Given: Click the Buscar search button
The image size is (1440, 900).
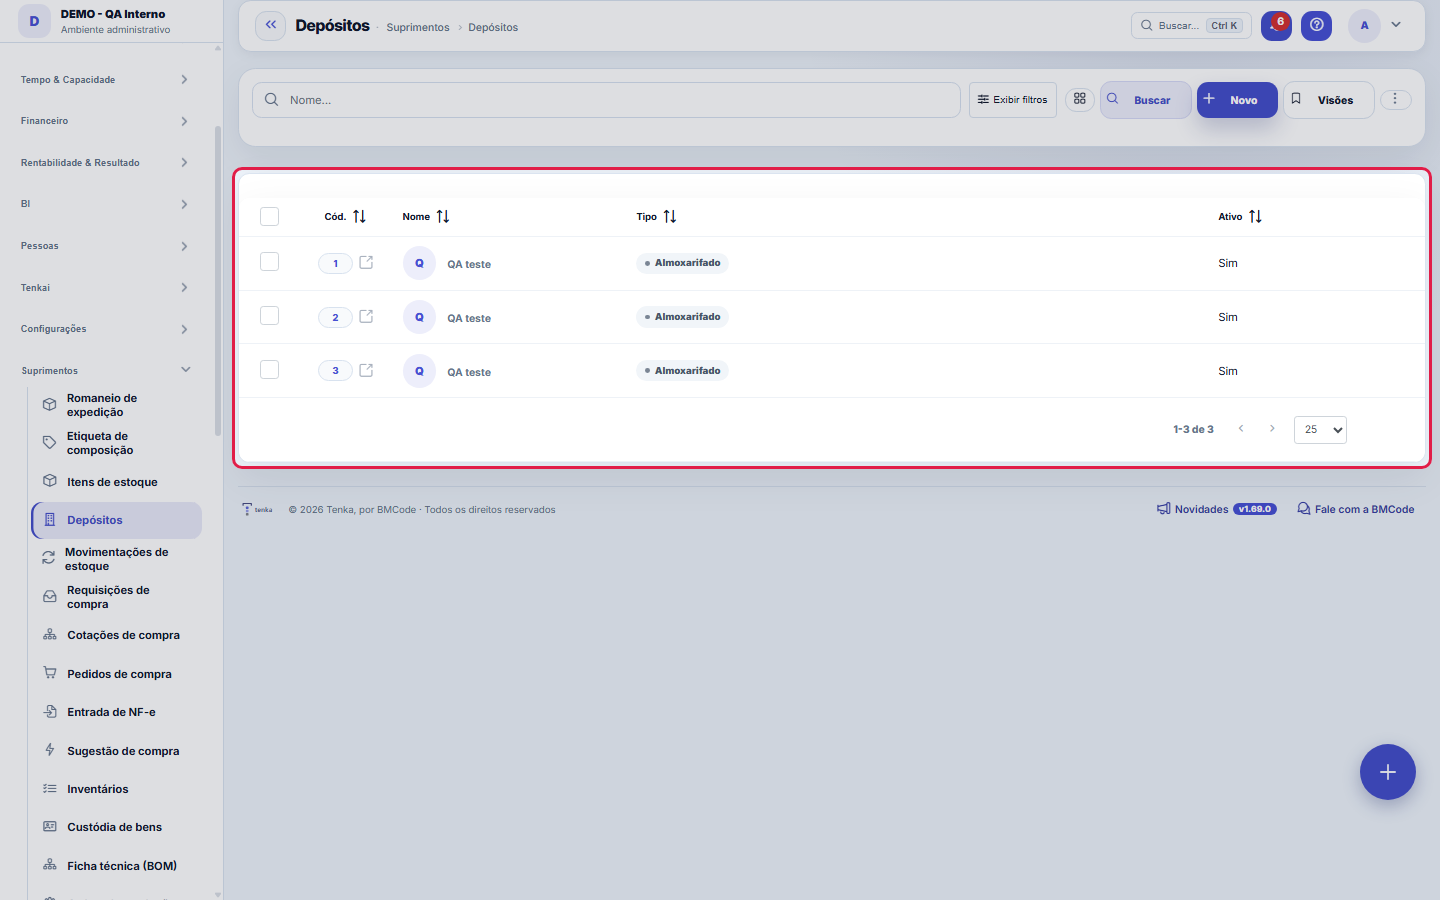Looking at the screenshot, I should [1146, 100].
